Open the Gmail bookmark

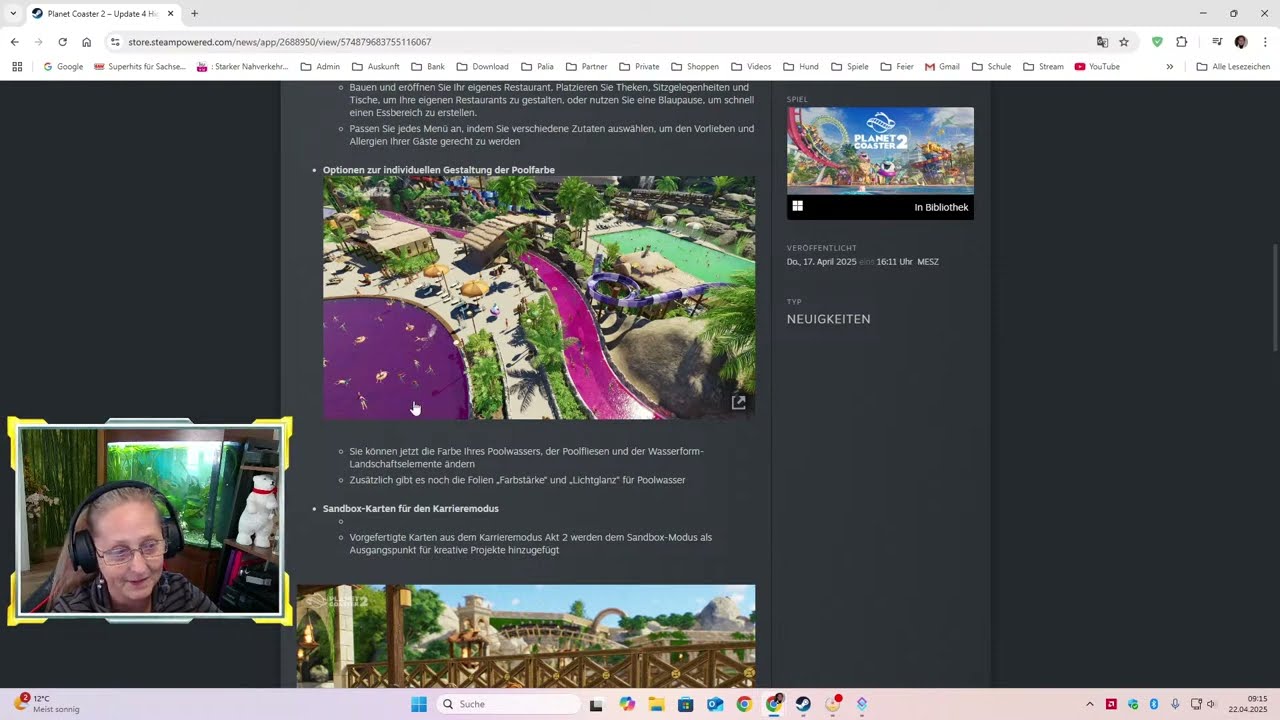click(942, 67)
